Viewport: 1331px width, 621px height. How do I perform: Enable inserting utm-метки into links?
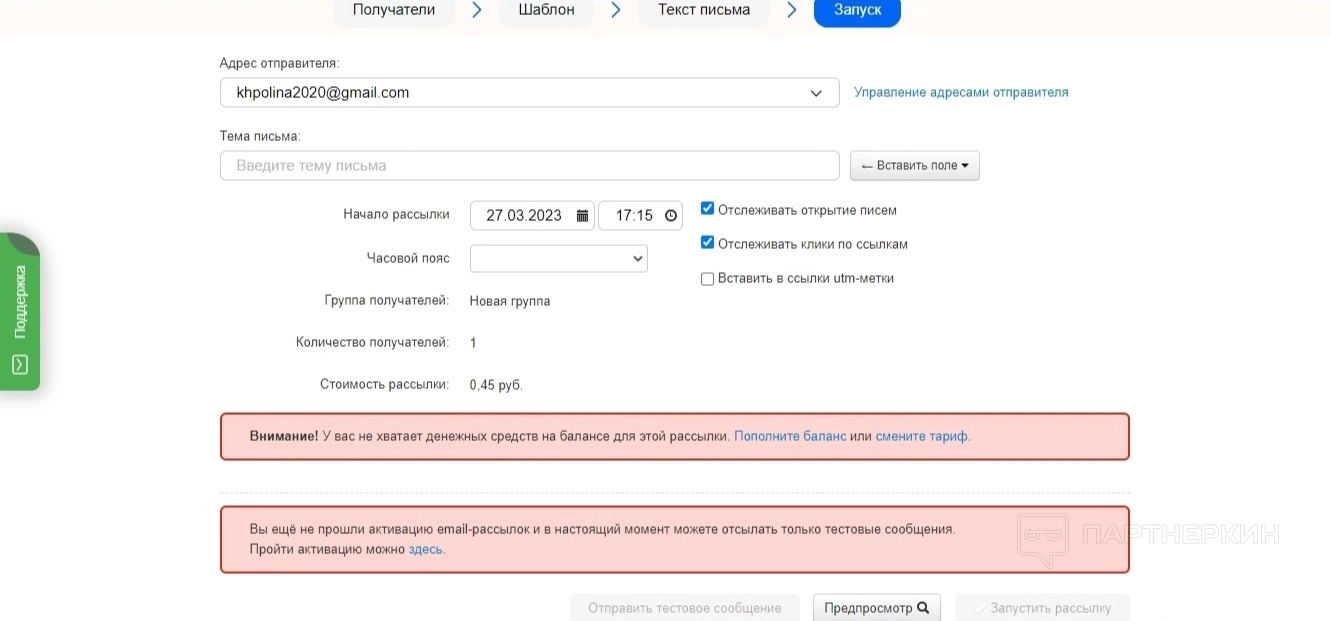click(707, 279)
